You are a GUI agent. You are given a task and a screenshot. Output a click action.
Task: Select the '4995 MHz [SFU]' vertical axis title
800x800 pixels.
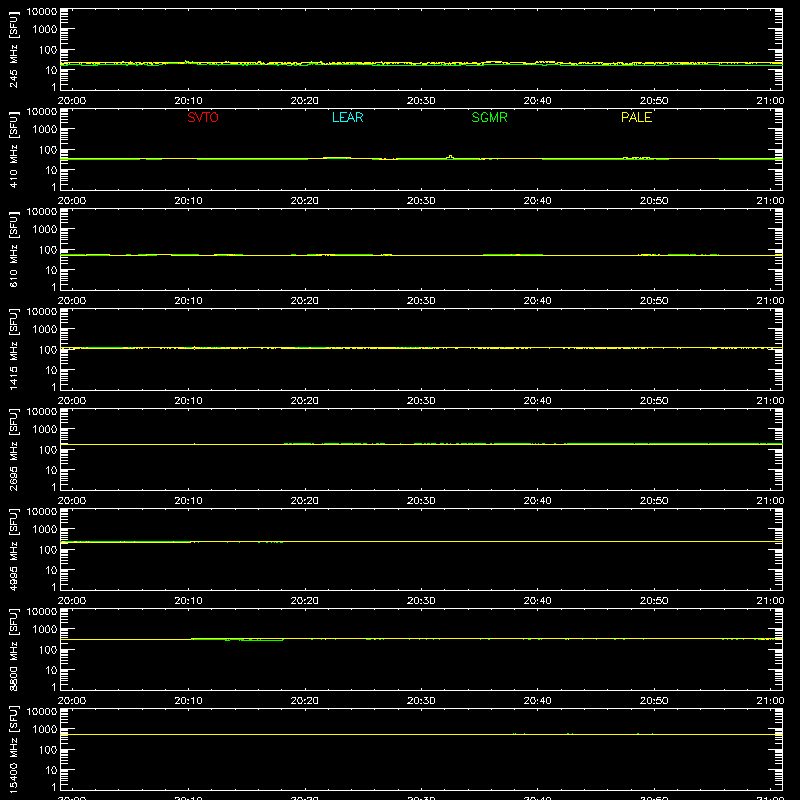(13, 549)
